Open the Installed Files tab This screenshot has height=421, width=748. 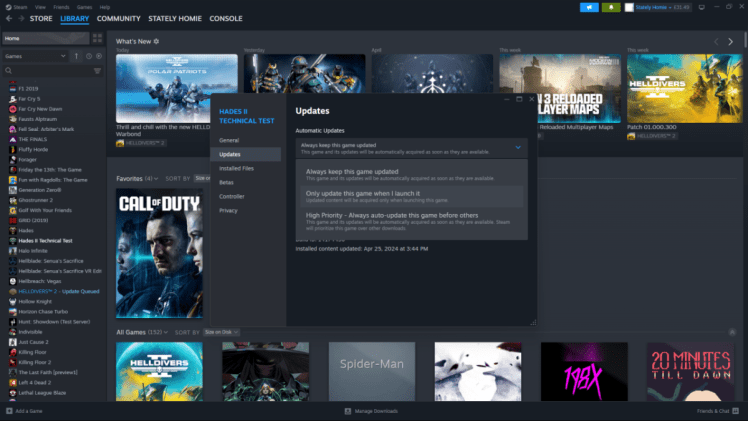pyautogui.click(x=237, y=168)
